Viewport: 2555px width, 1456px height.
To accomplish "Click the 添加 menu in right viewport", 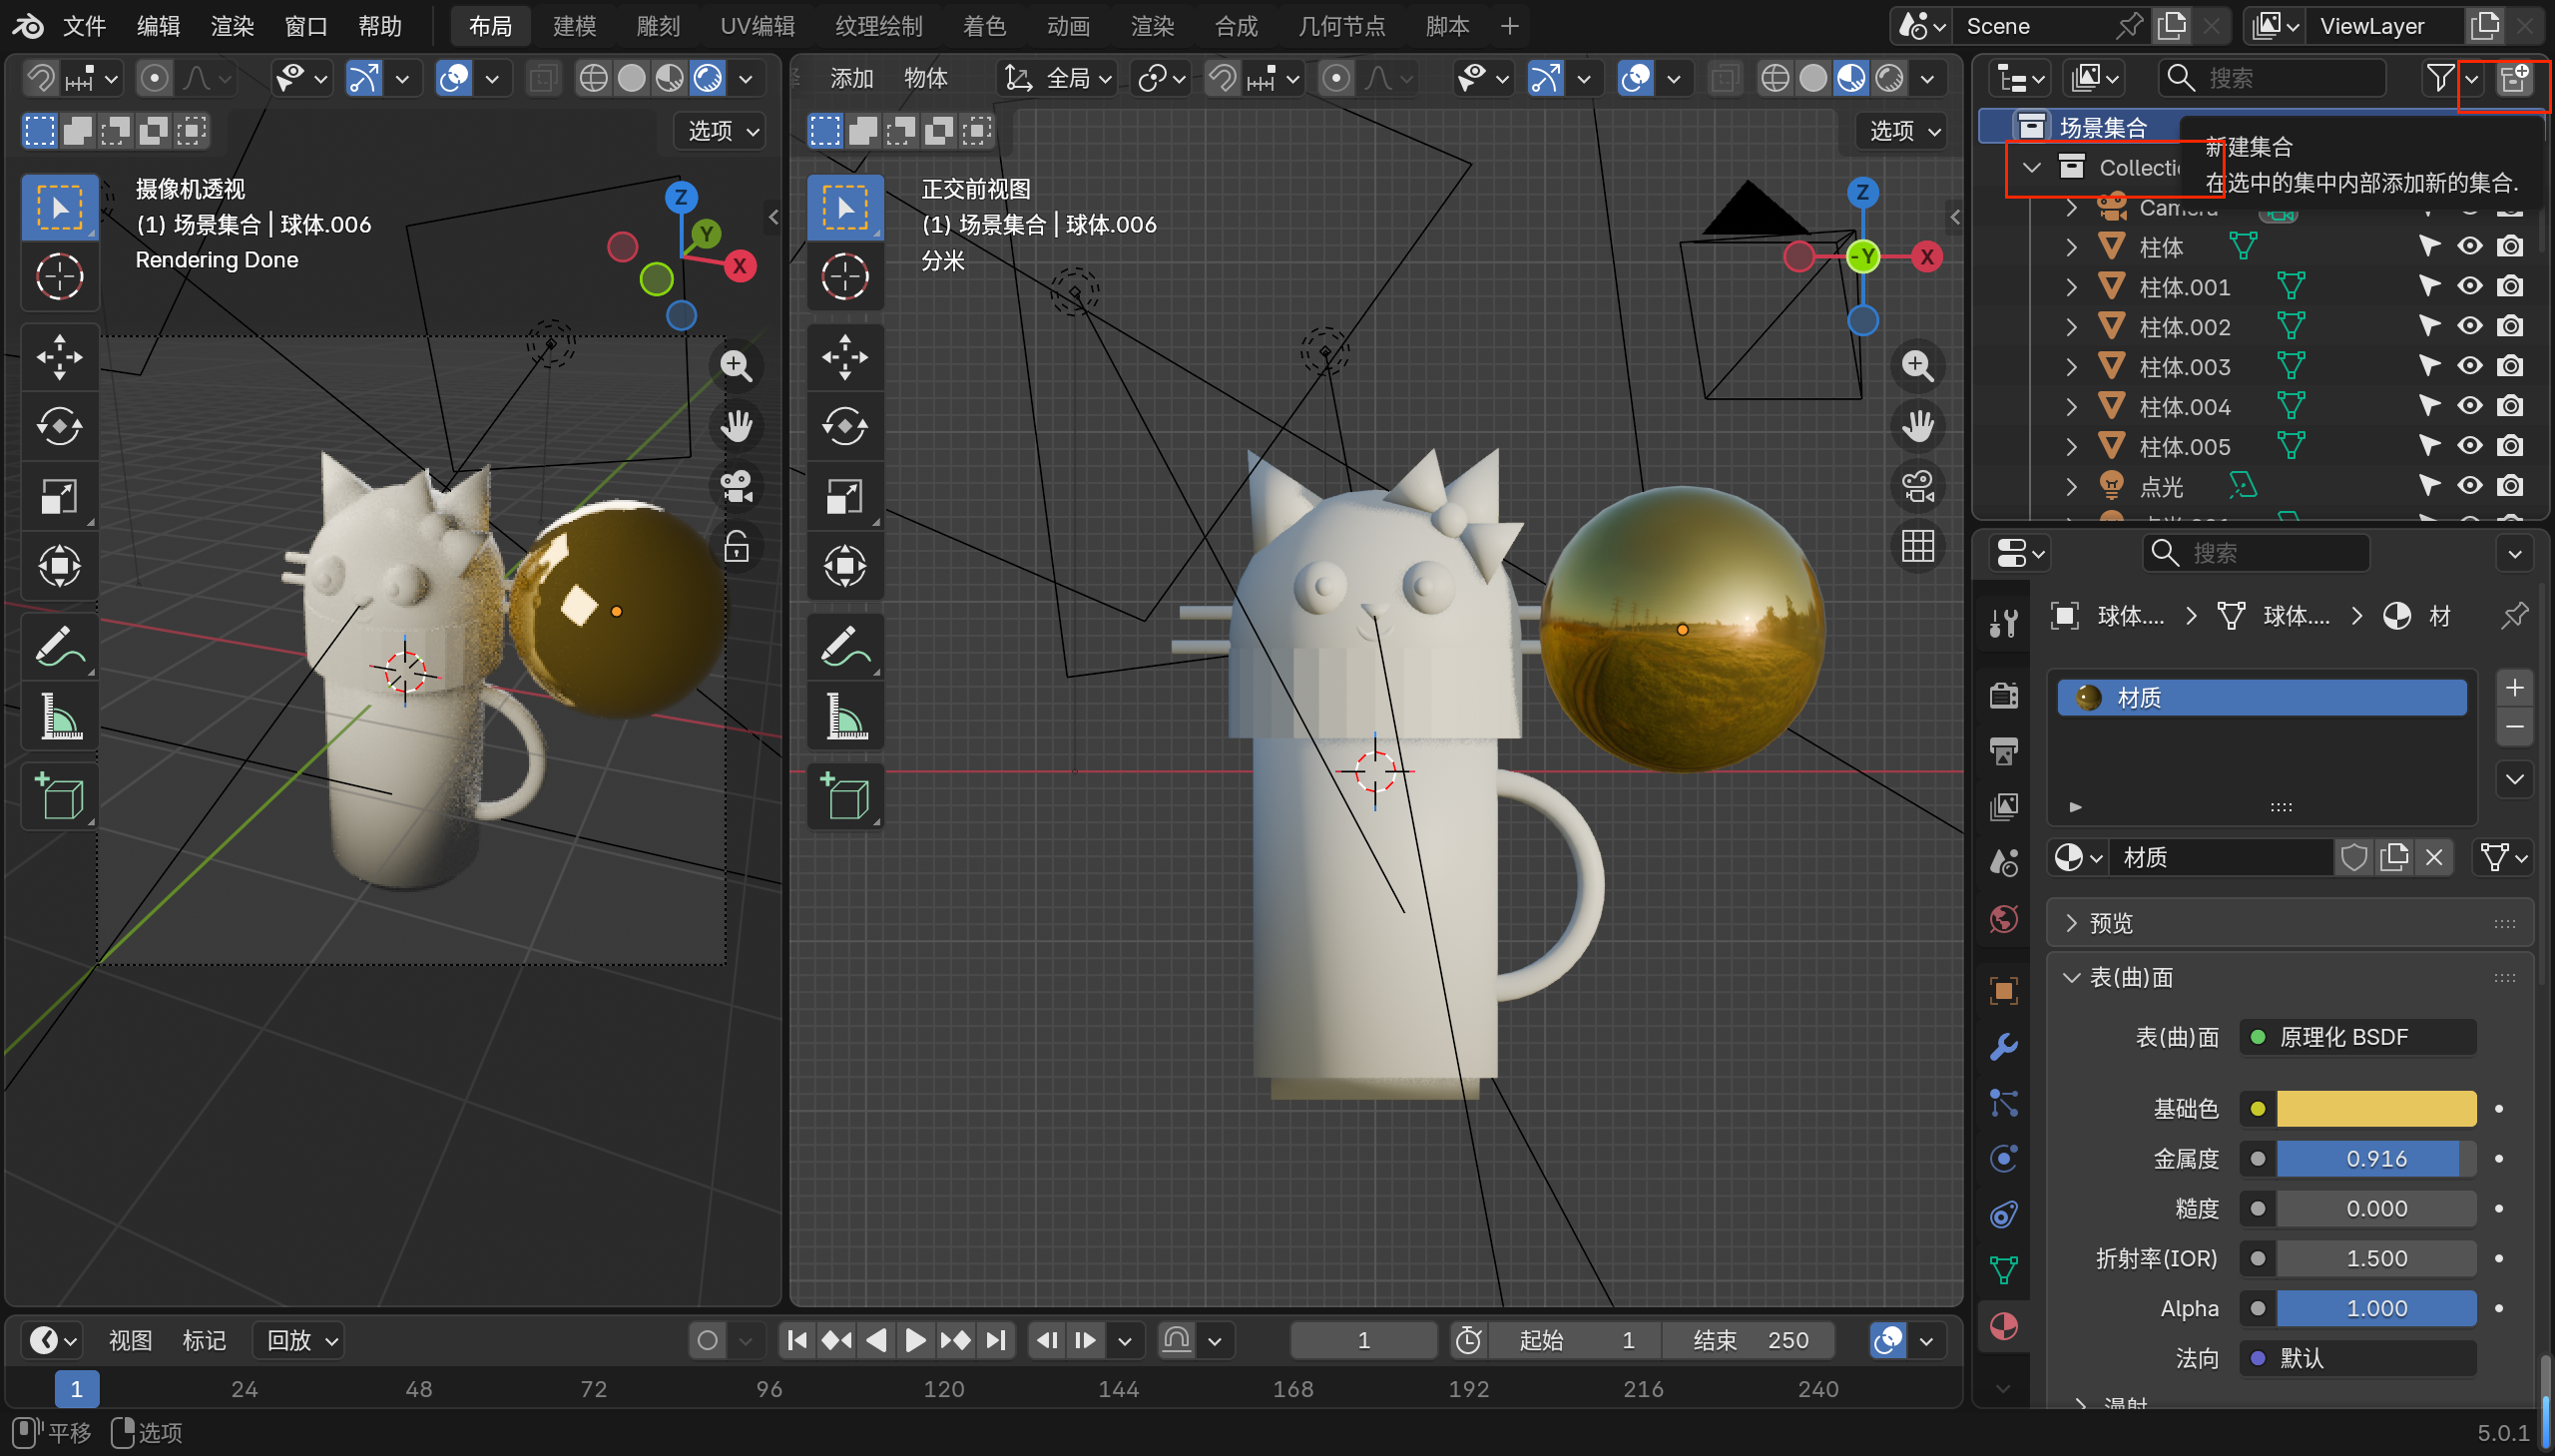I will 851,78.
